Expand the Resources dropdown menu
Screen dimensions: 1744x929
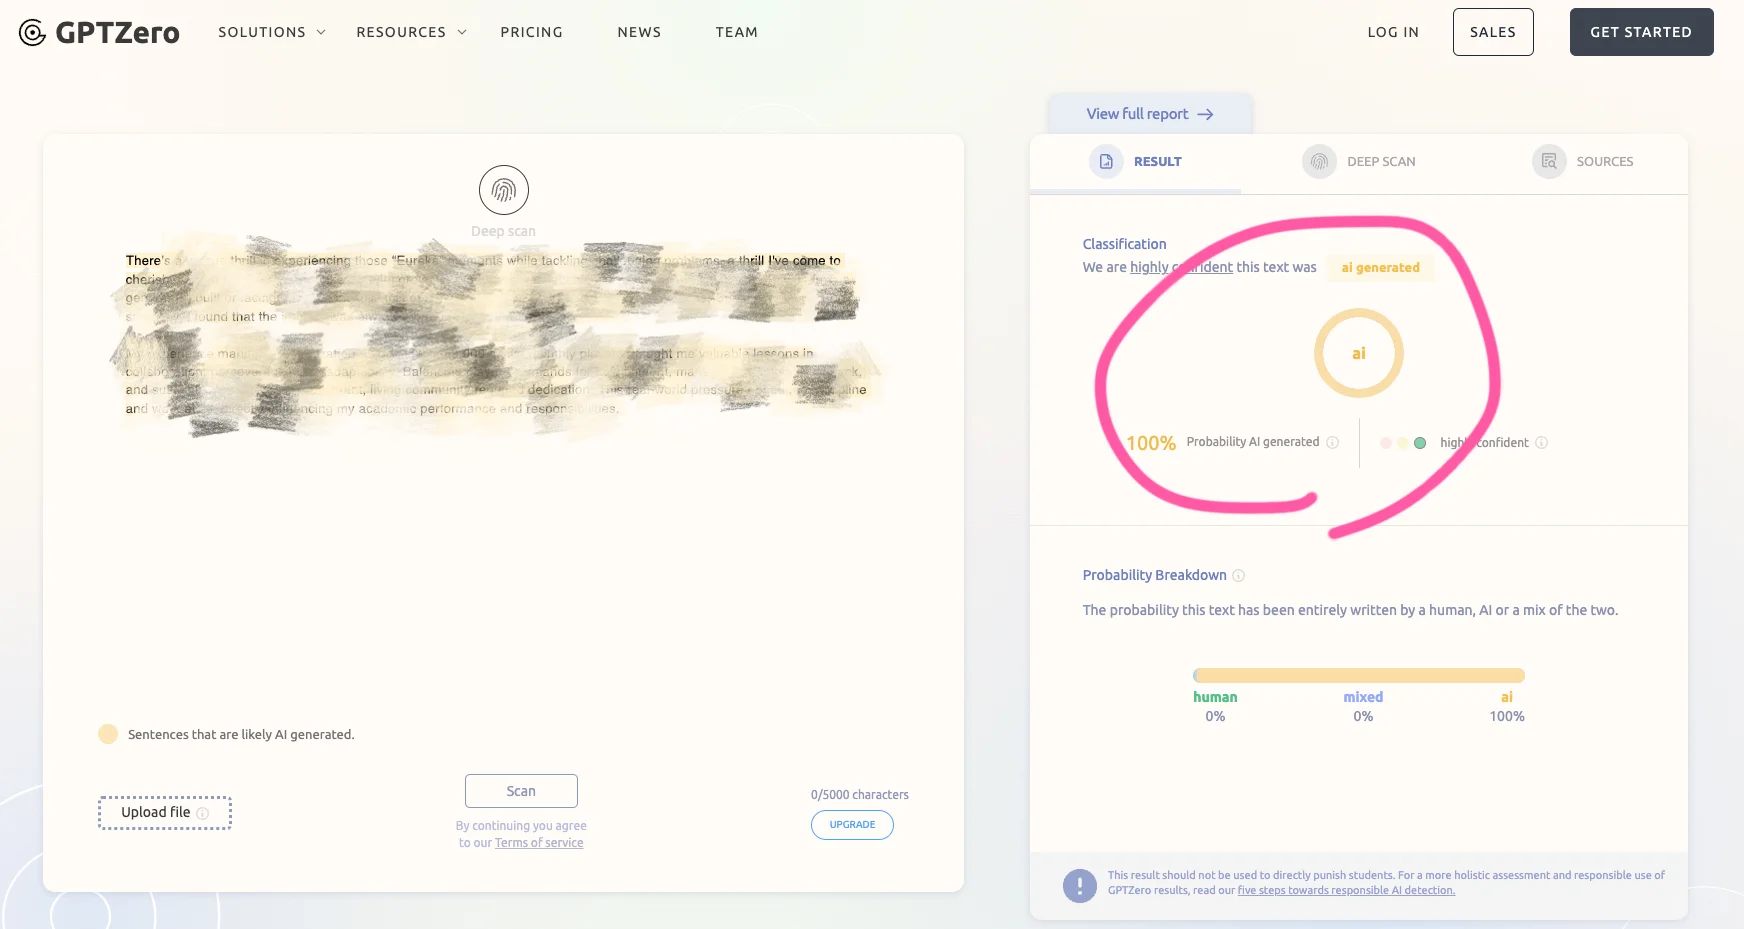411,32
